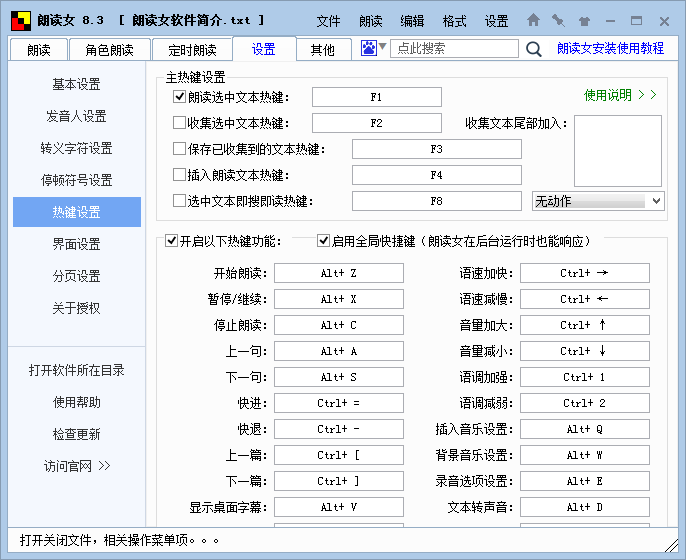Open the search engine dropdown arrow
686x560 pixels.
(x=382, y=46)
